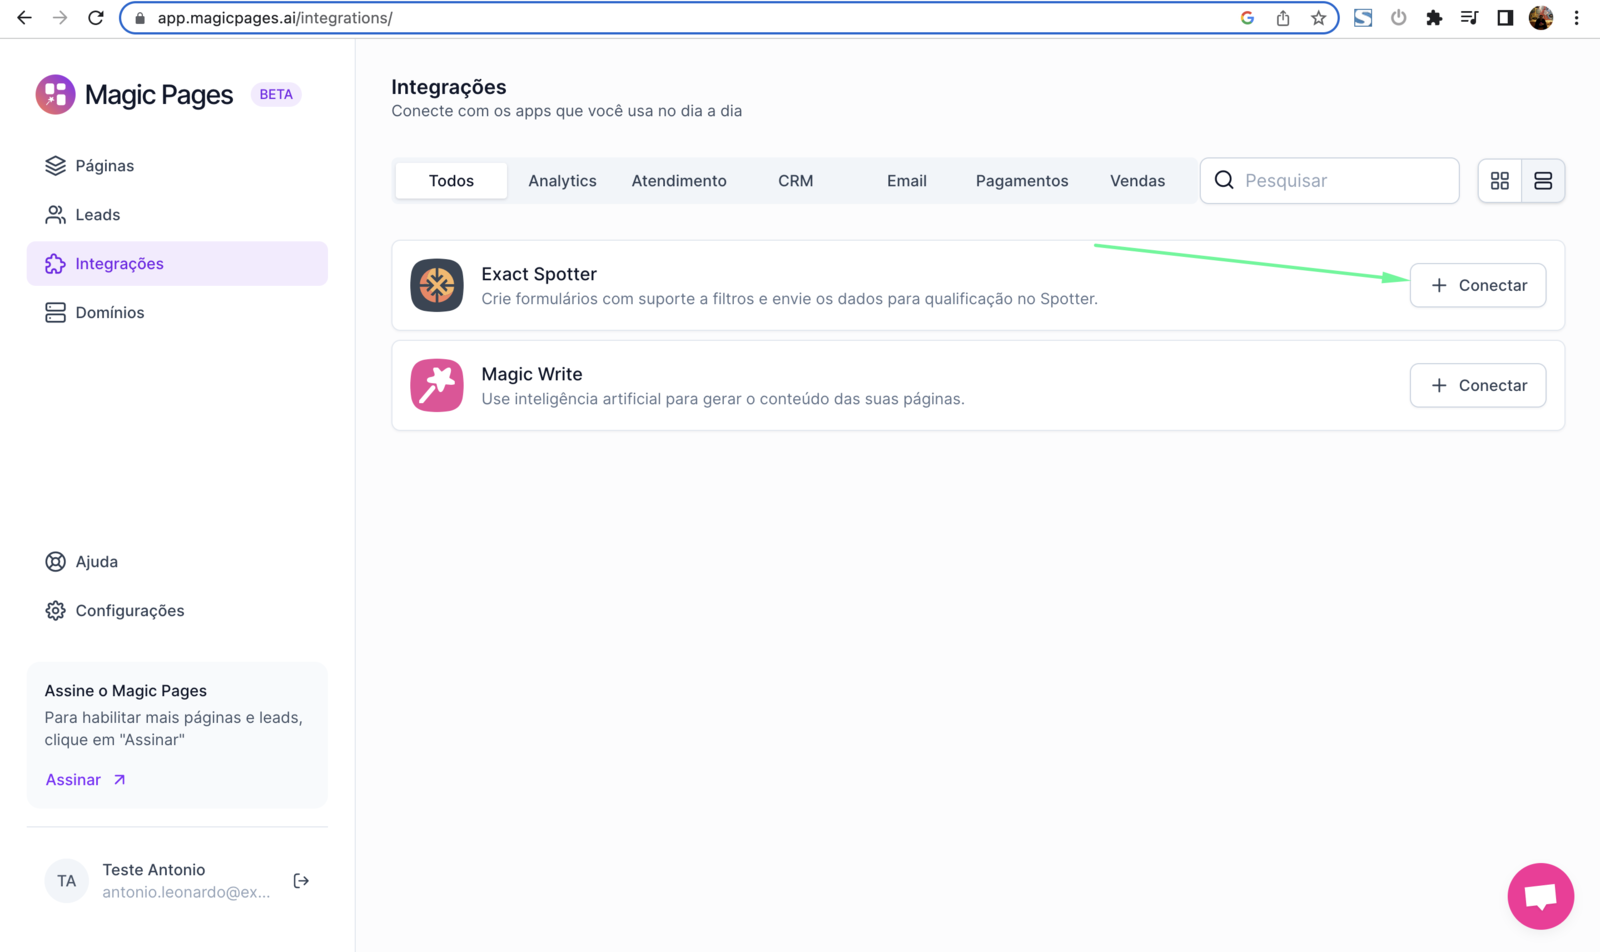Click the blue extension icon in the toolbar
Screen dimensions: 1600x952
1363,18
